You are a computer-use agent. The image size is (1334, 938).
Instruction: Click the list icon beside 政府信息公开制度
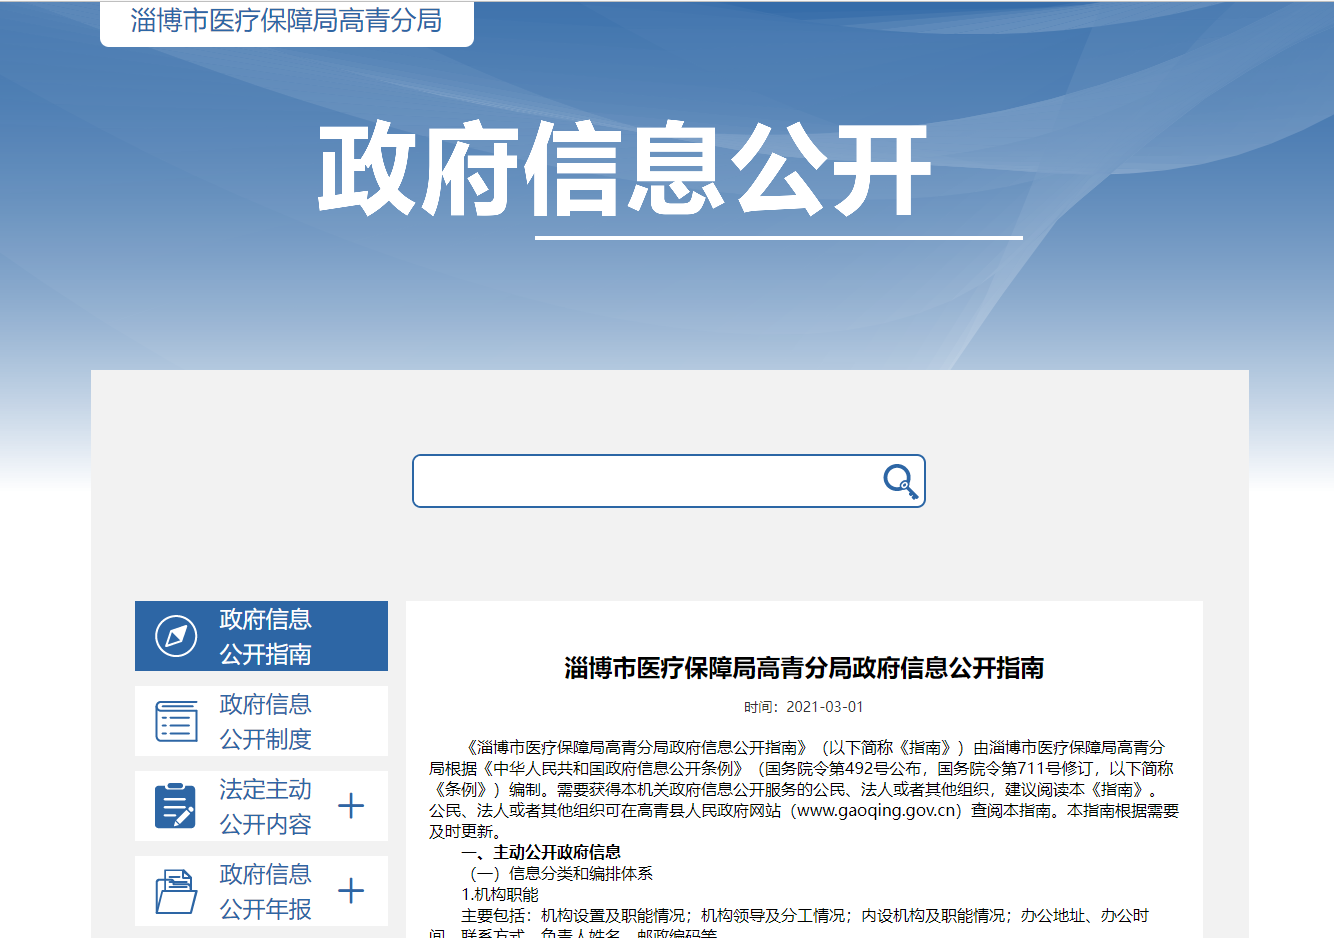pyautogui.click(x=176, y=721)
